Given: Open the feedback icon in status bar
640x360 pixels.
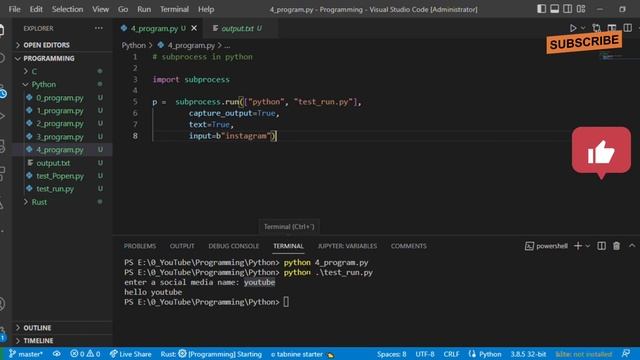Looking at the screenshot, I should (626, 354).
